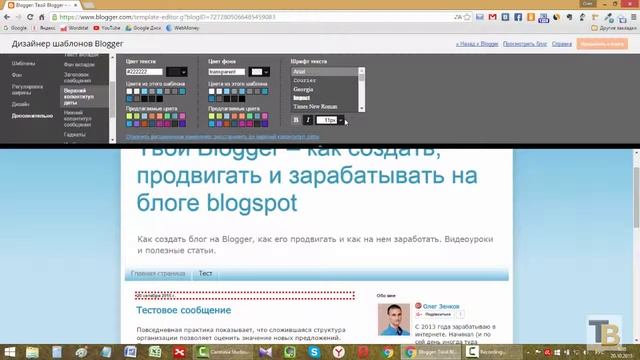Select Фон вкладок in advanced list
The image size is (640, 360).
point(79,64)
